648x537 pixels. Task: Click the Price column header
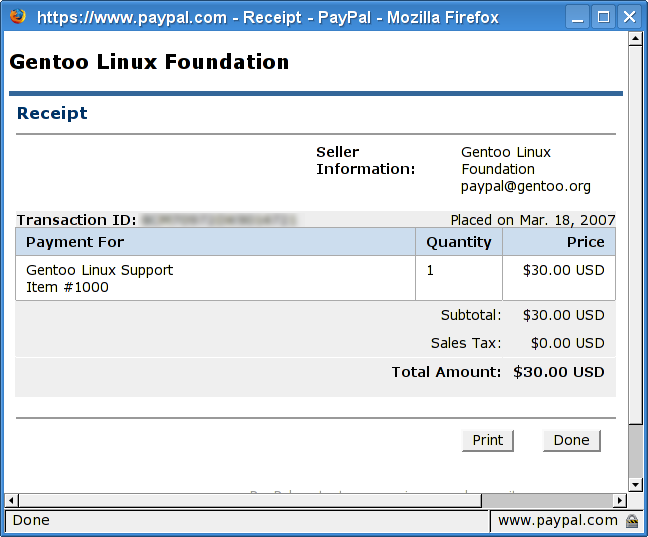point(585,242)
